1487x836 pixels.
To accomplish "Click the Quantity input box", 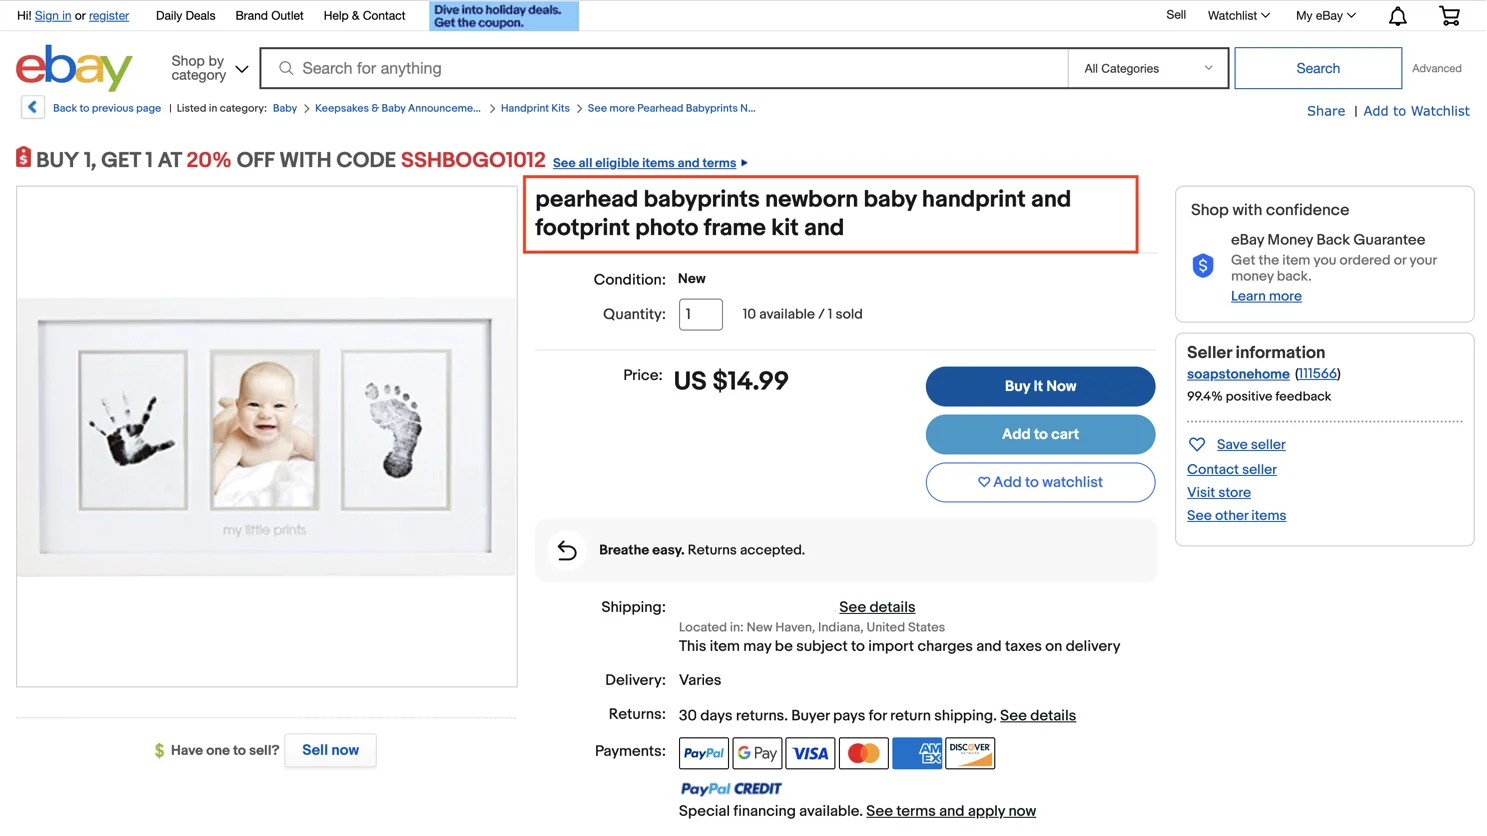I will pyautogui.click(x=700, y=314).
